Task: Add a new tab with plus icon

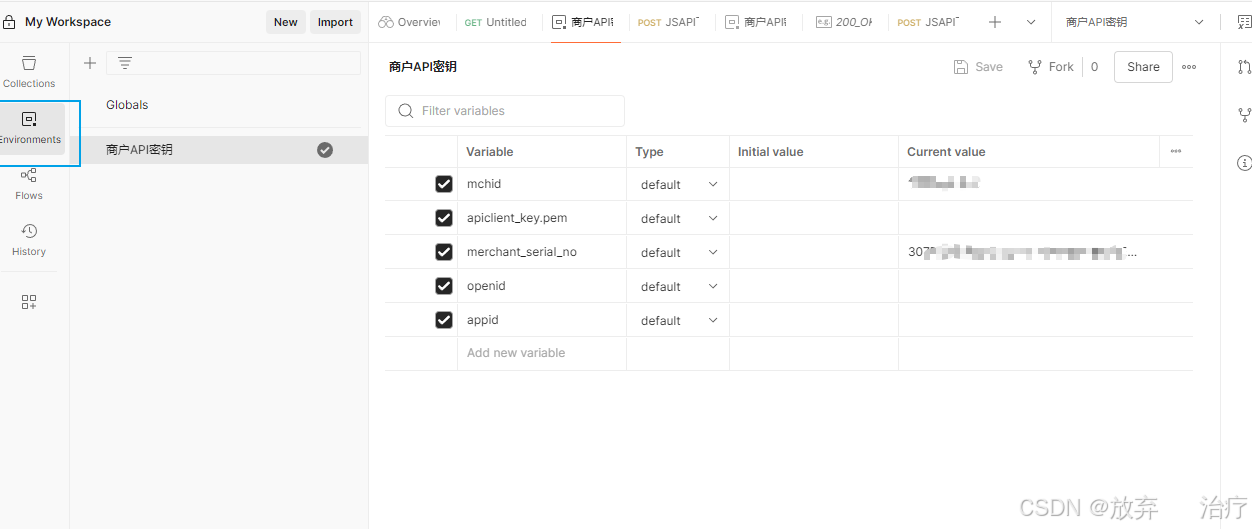Action: click(995, 22)
